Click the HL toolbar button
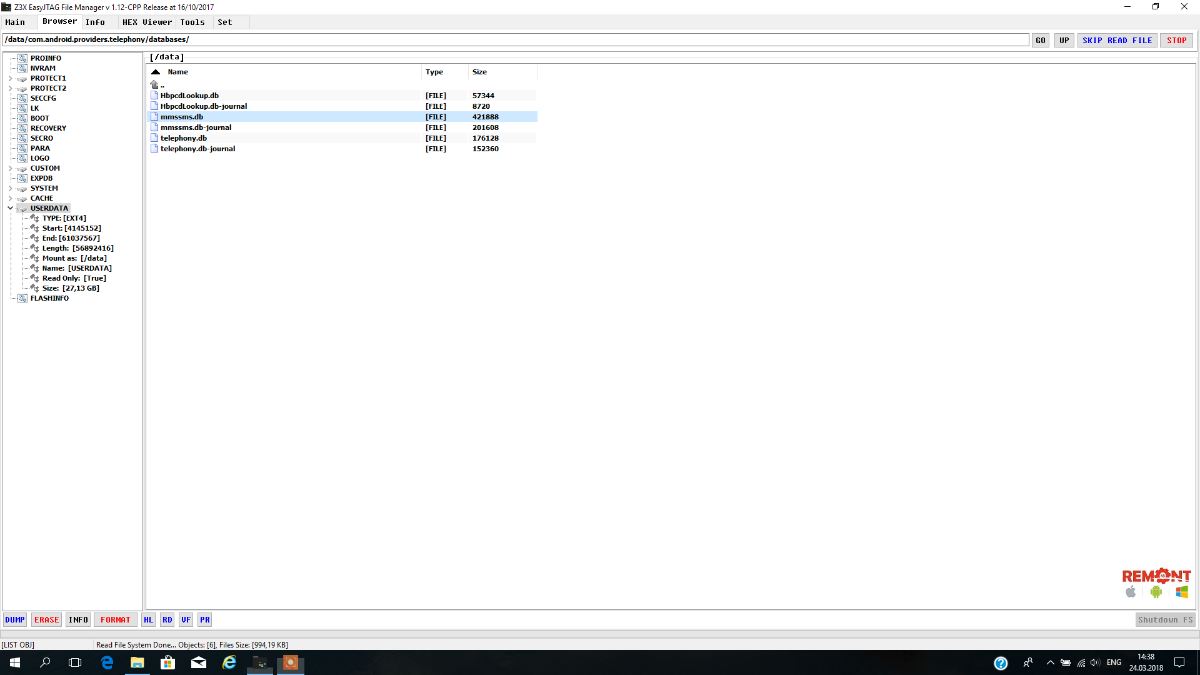The image size is (1200, 675). click(x=148, y=620)
